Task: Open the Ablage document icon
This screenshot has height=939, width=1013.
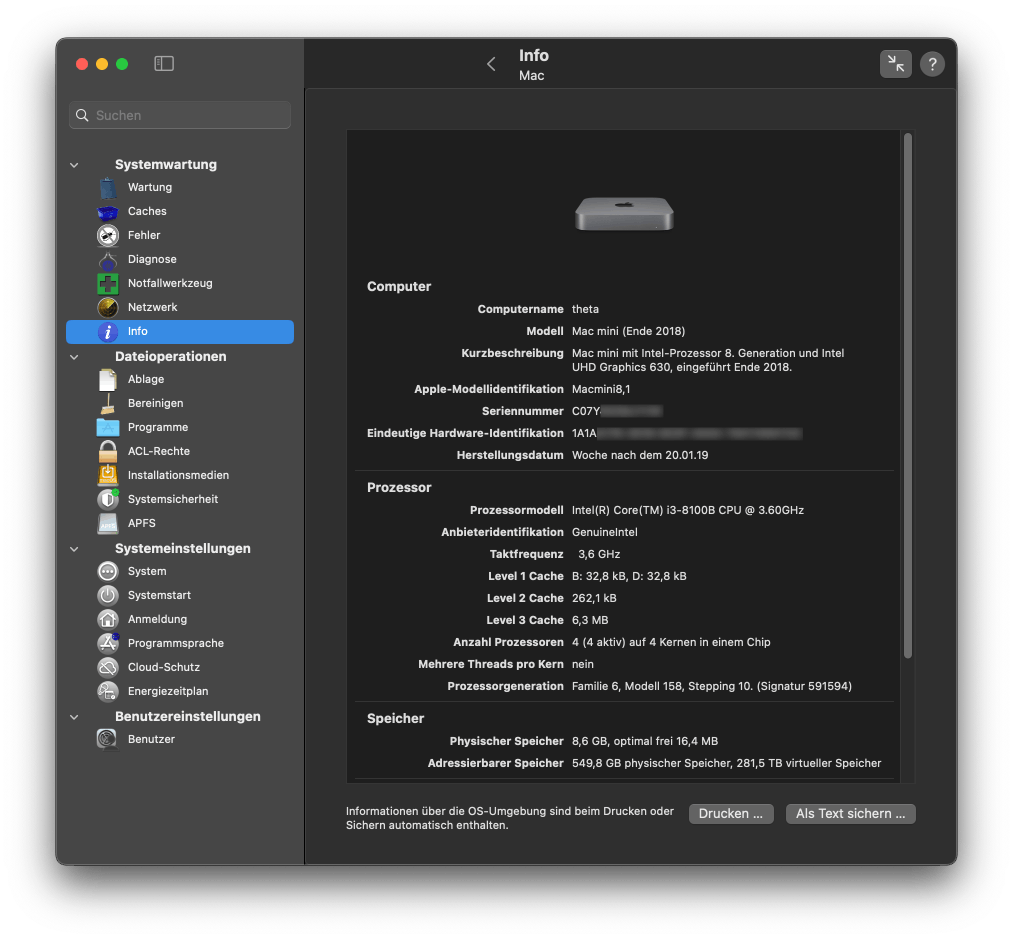Action: (108, 379)
